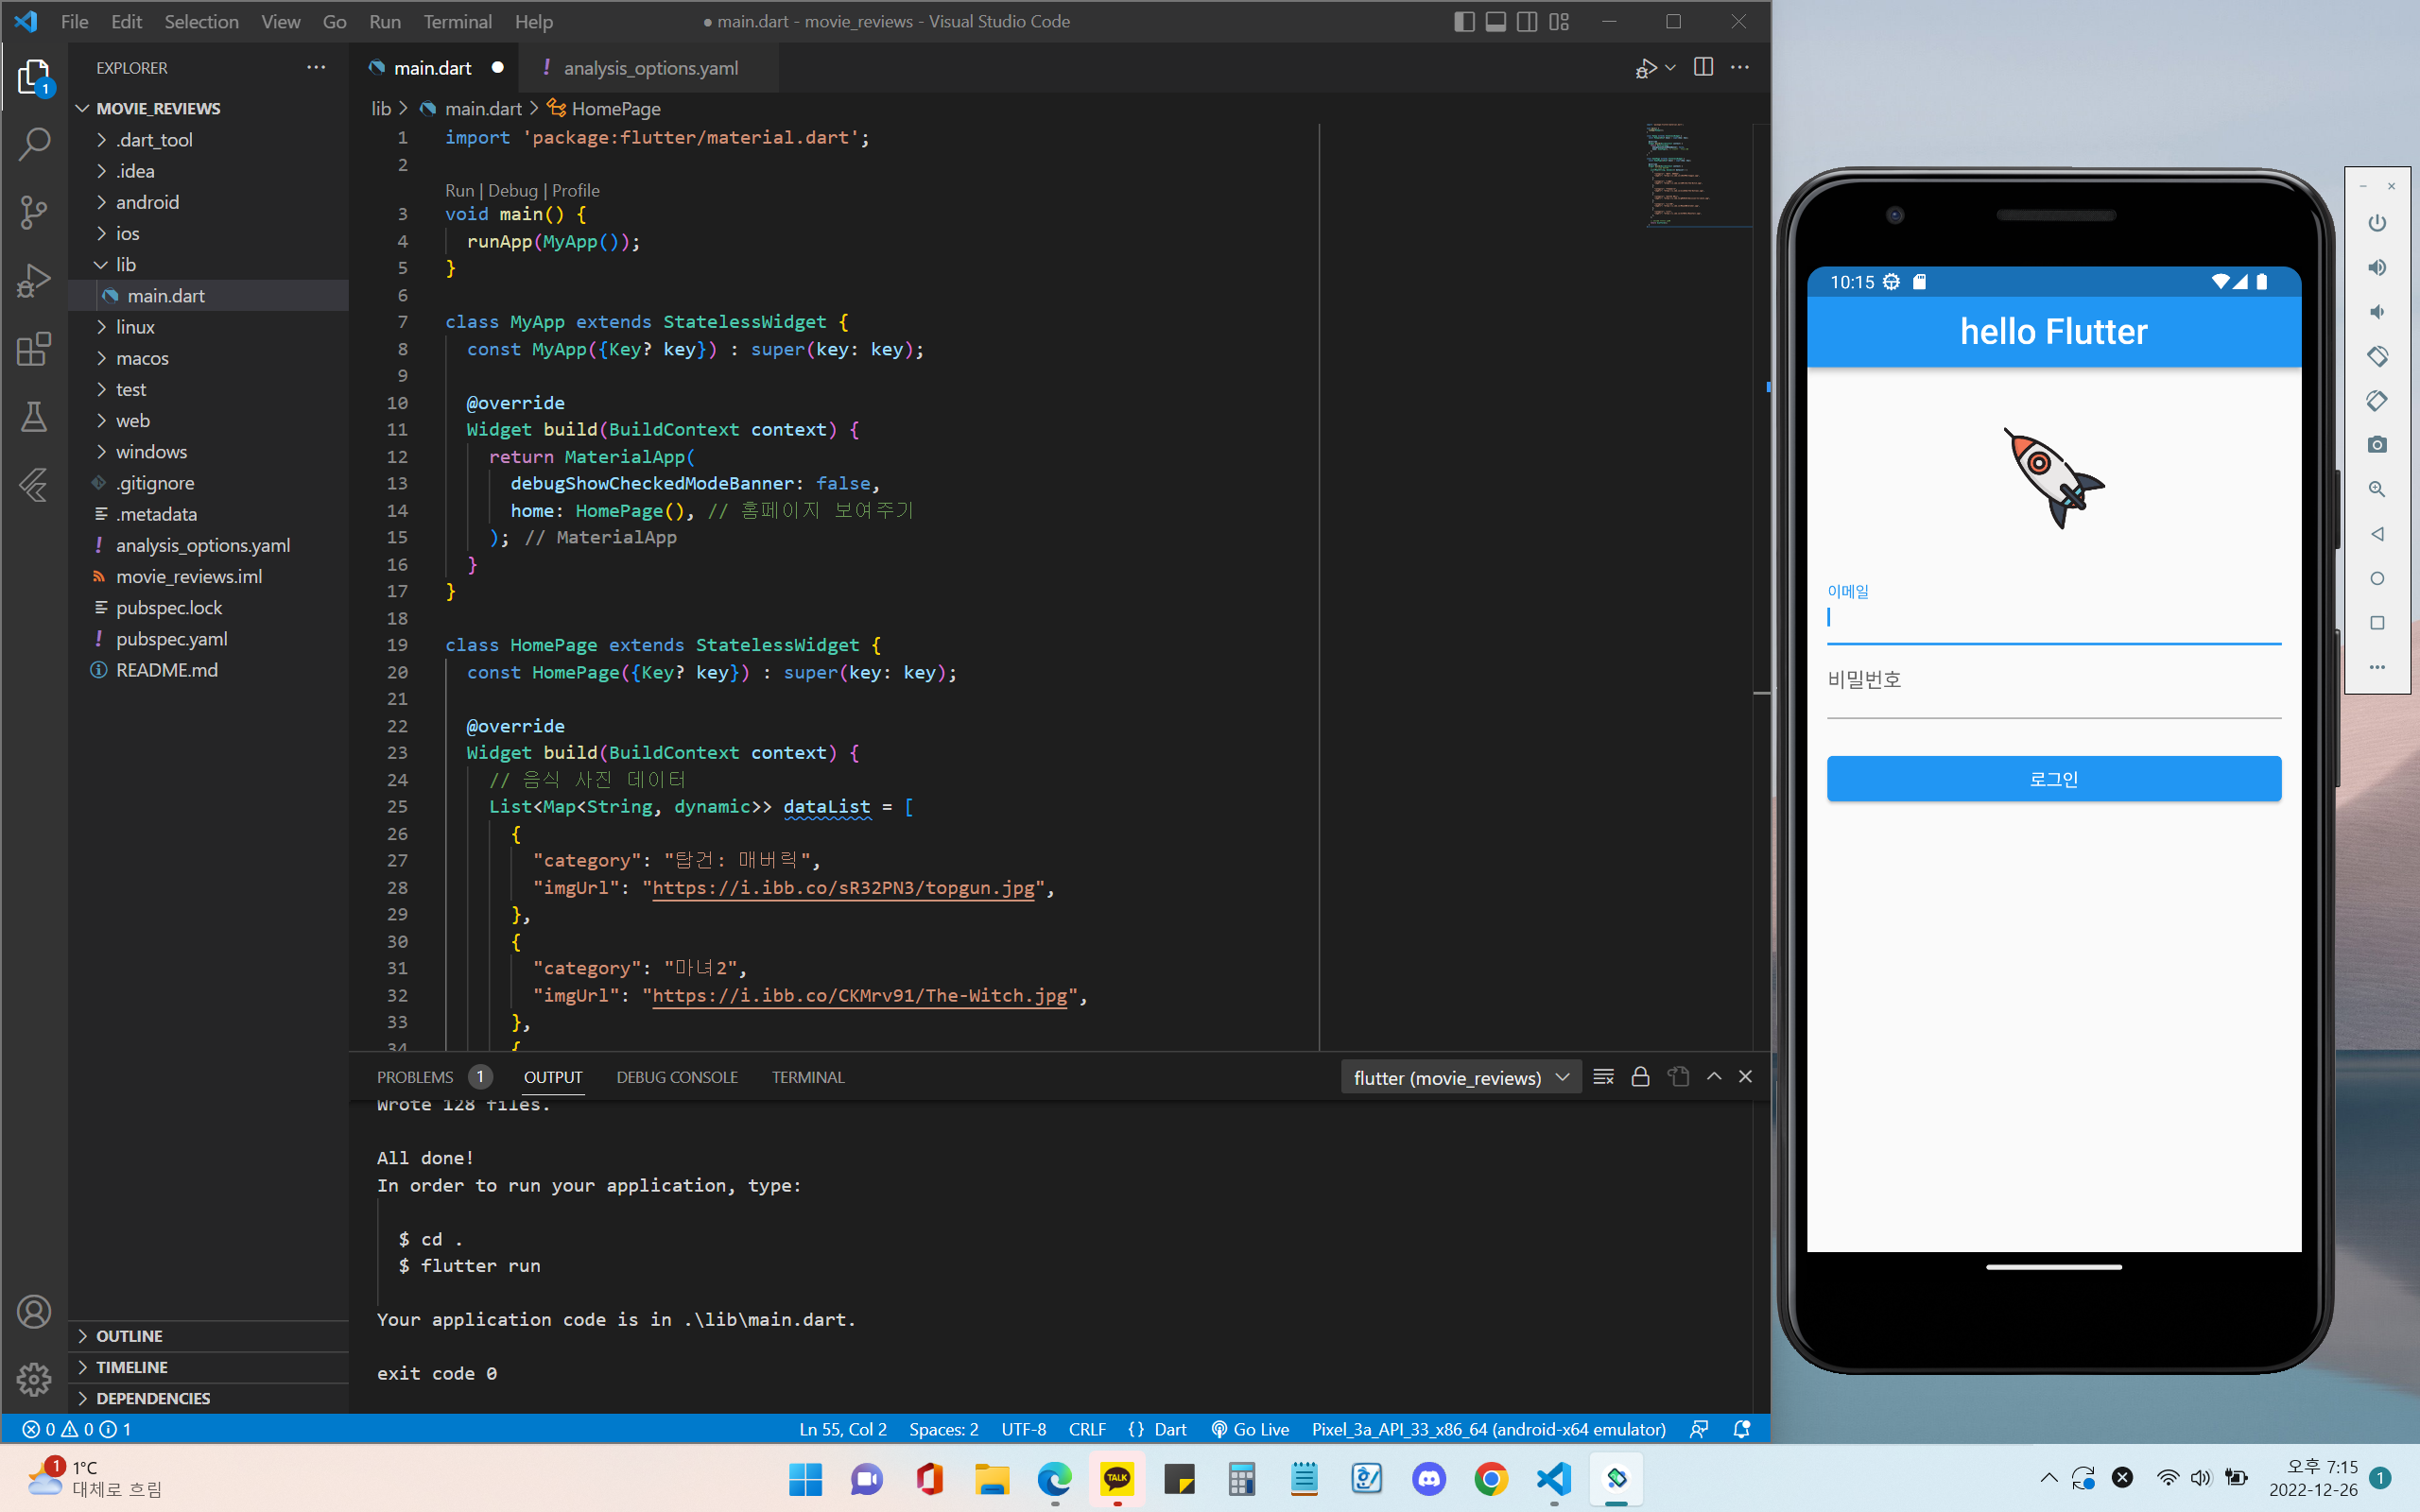Click the emulator power button

pos(2377,223)
